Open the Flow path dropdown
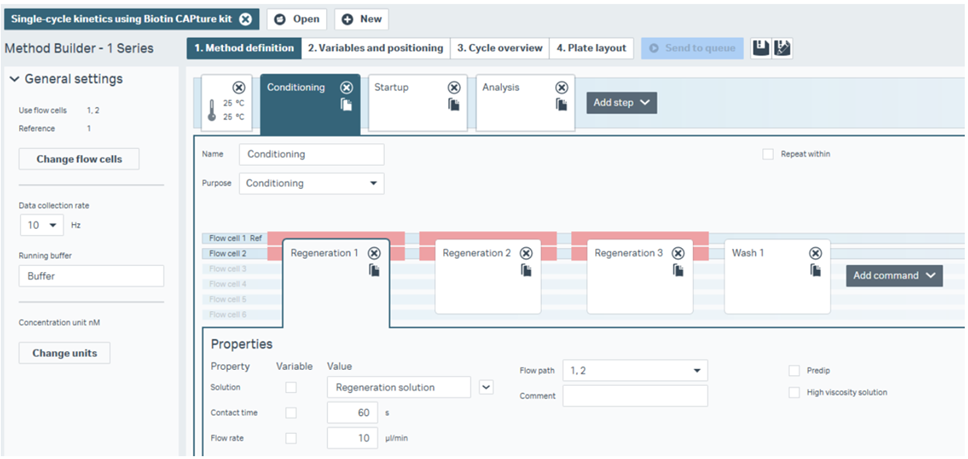 click(x=634, y=370)
